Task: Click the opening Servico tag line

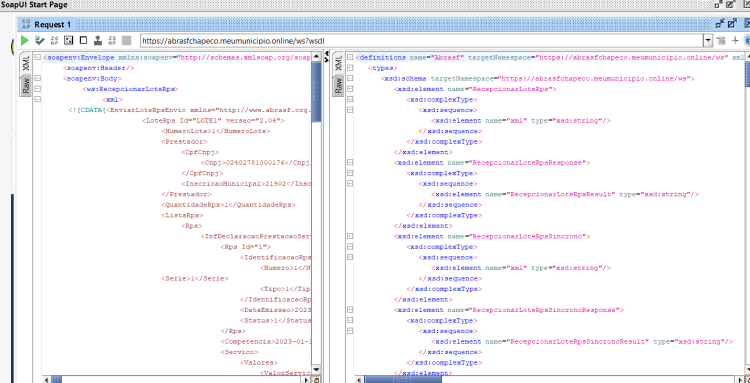Action: [240, 352]
